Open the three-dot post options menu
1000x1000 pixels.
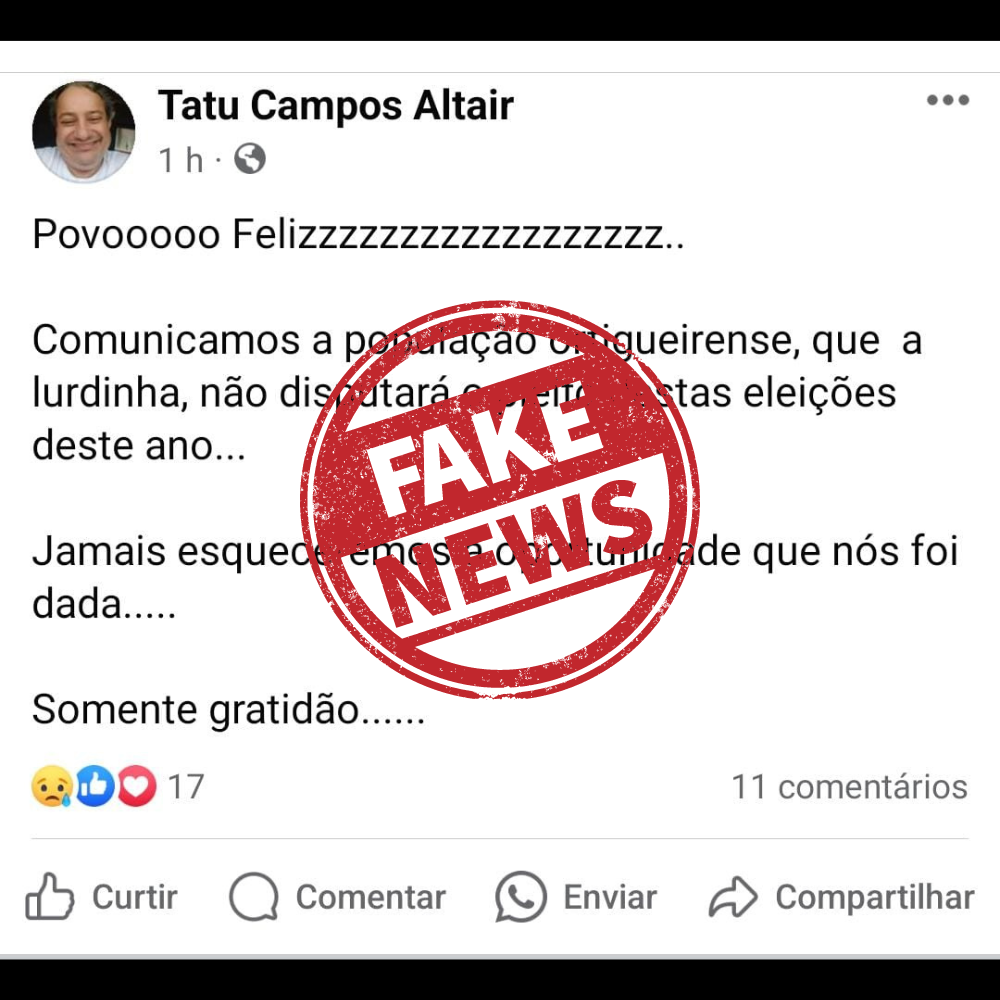click(948, 100)
